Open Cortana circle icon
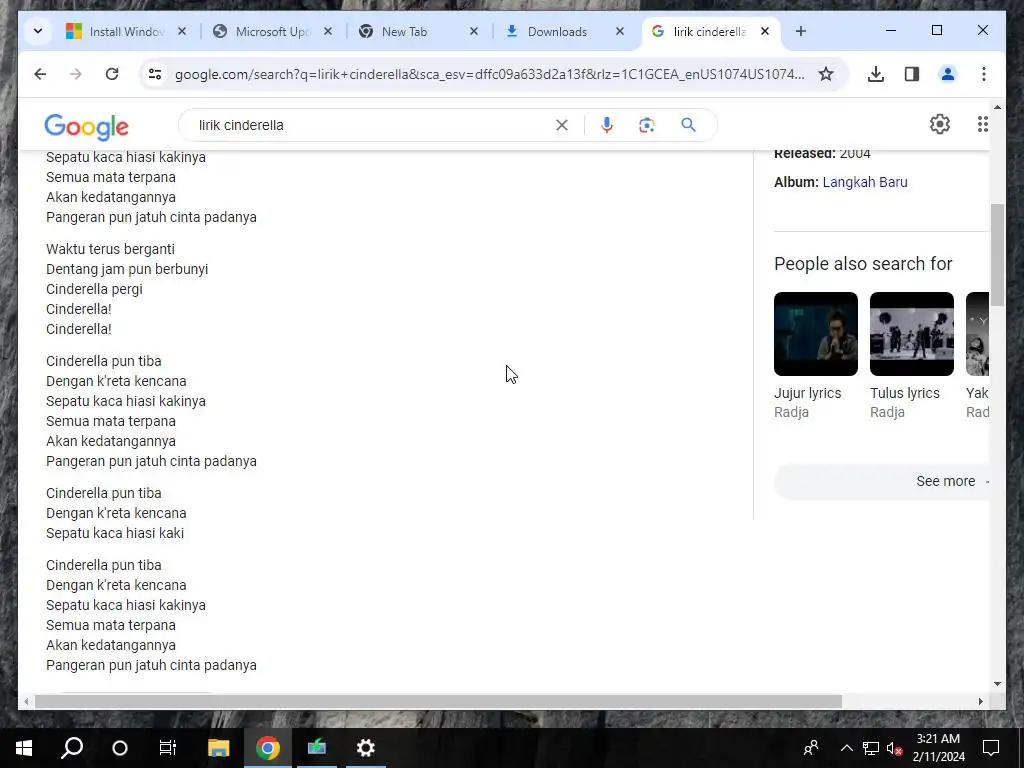This screenshot has width=1024, height=768. pos(120,748)
